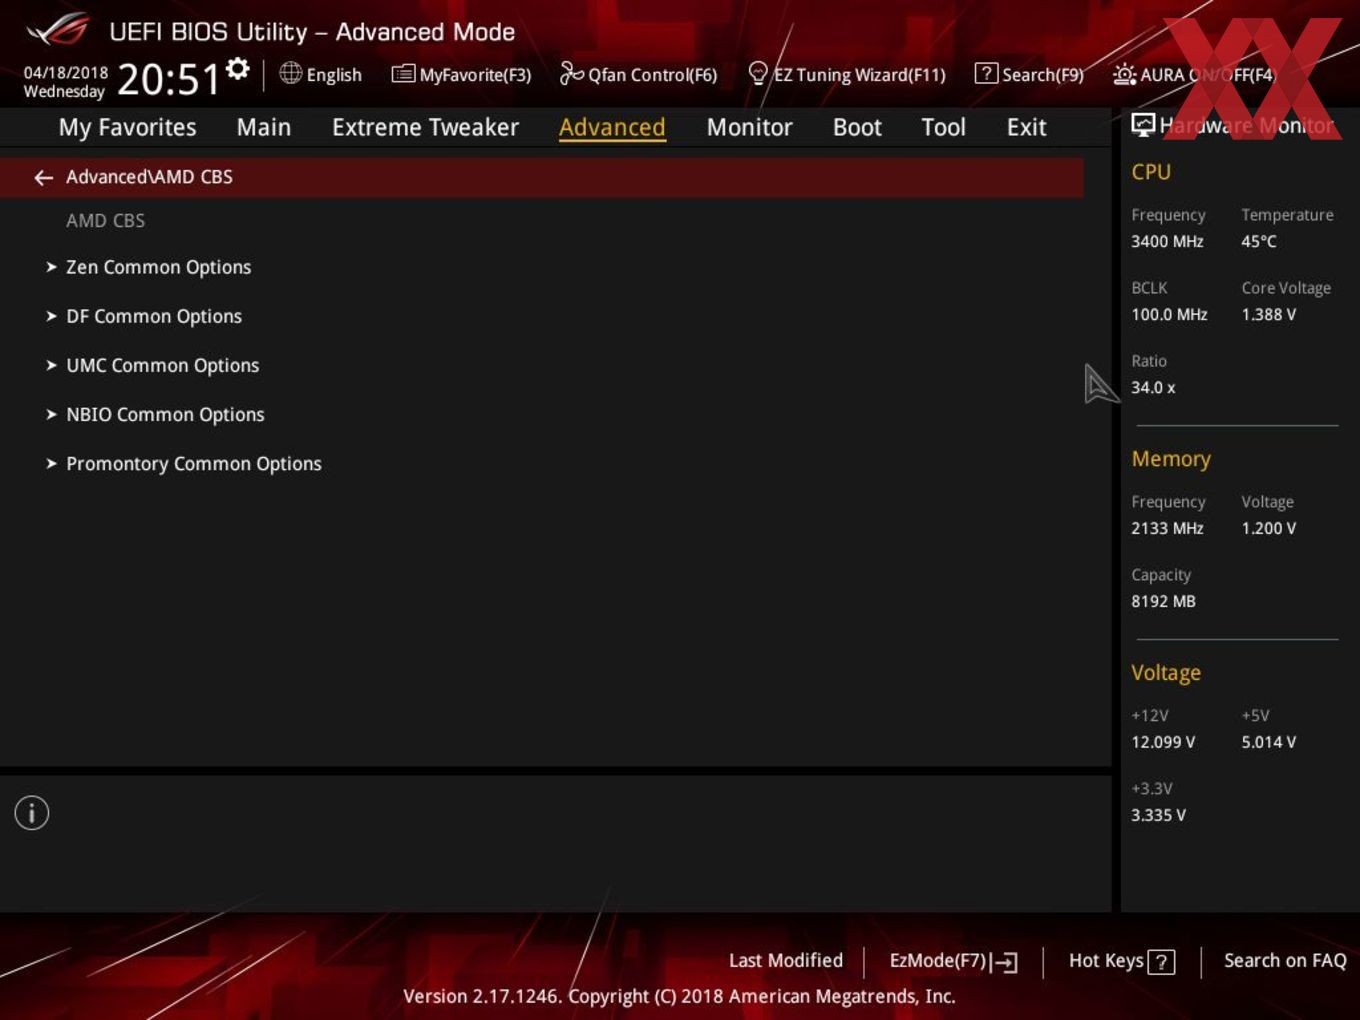Image resolution: width=1360 pixels, height=1020 pixels.
Task: Click the Version 2.17.1246 copyright text
Action: click(x=679, y=996)
